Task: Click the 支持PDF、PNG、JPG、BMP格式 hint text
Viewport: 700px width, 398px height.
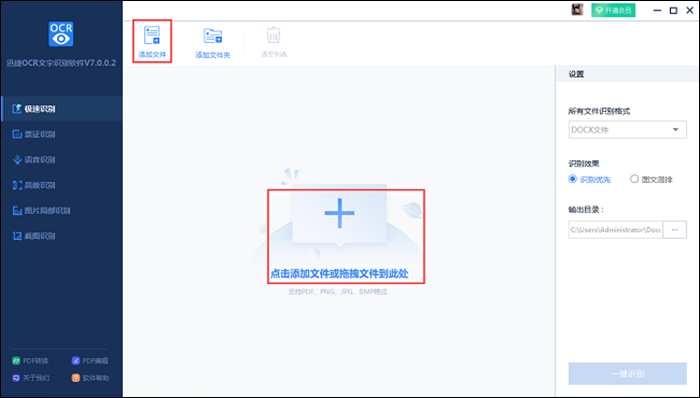Action: point(338,292)
